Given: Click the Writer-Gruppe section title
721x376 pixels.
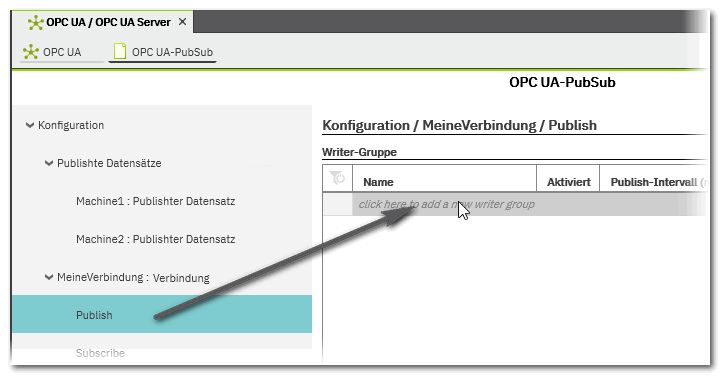Looking at the screenshot, I should [x=359, y=152].
